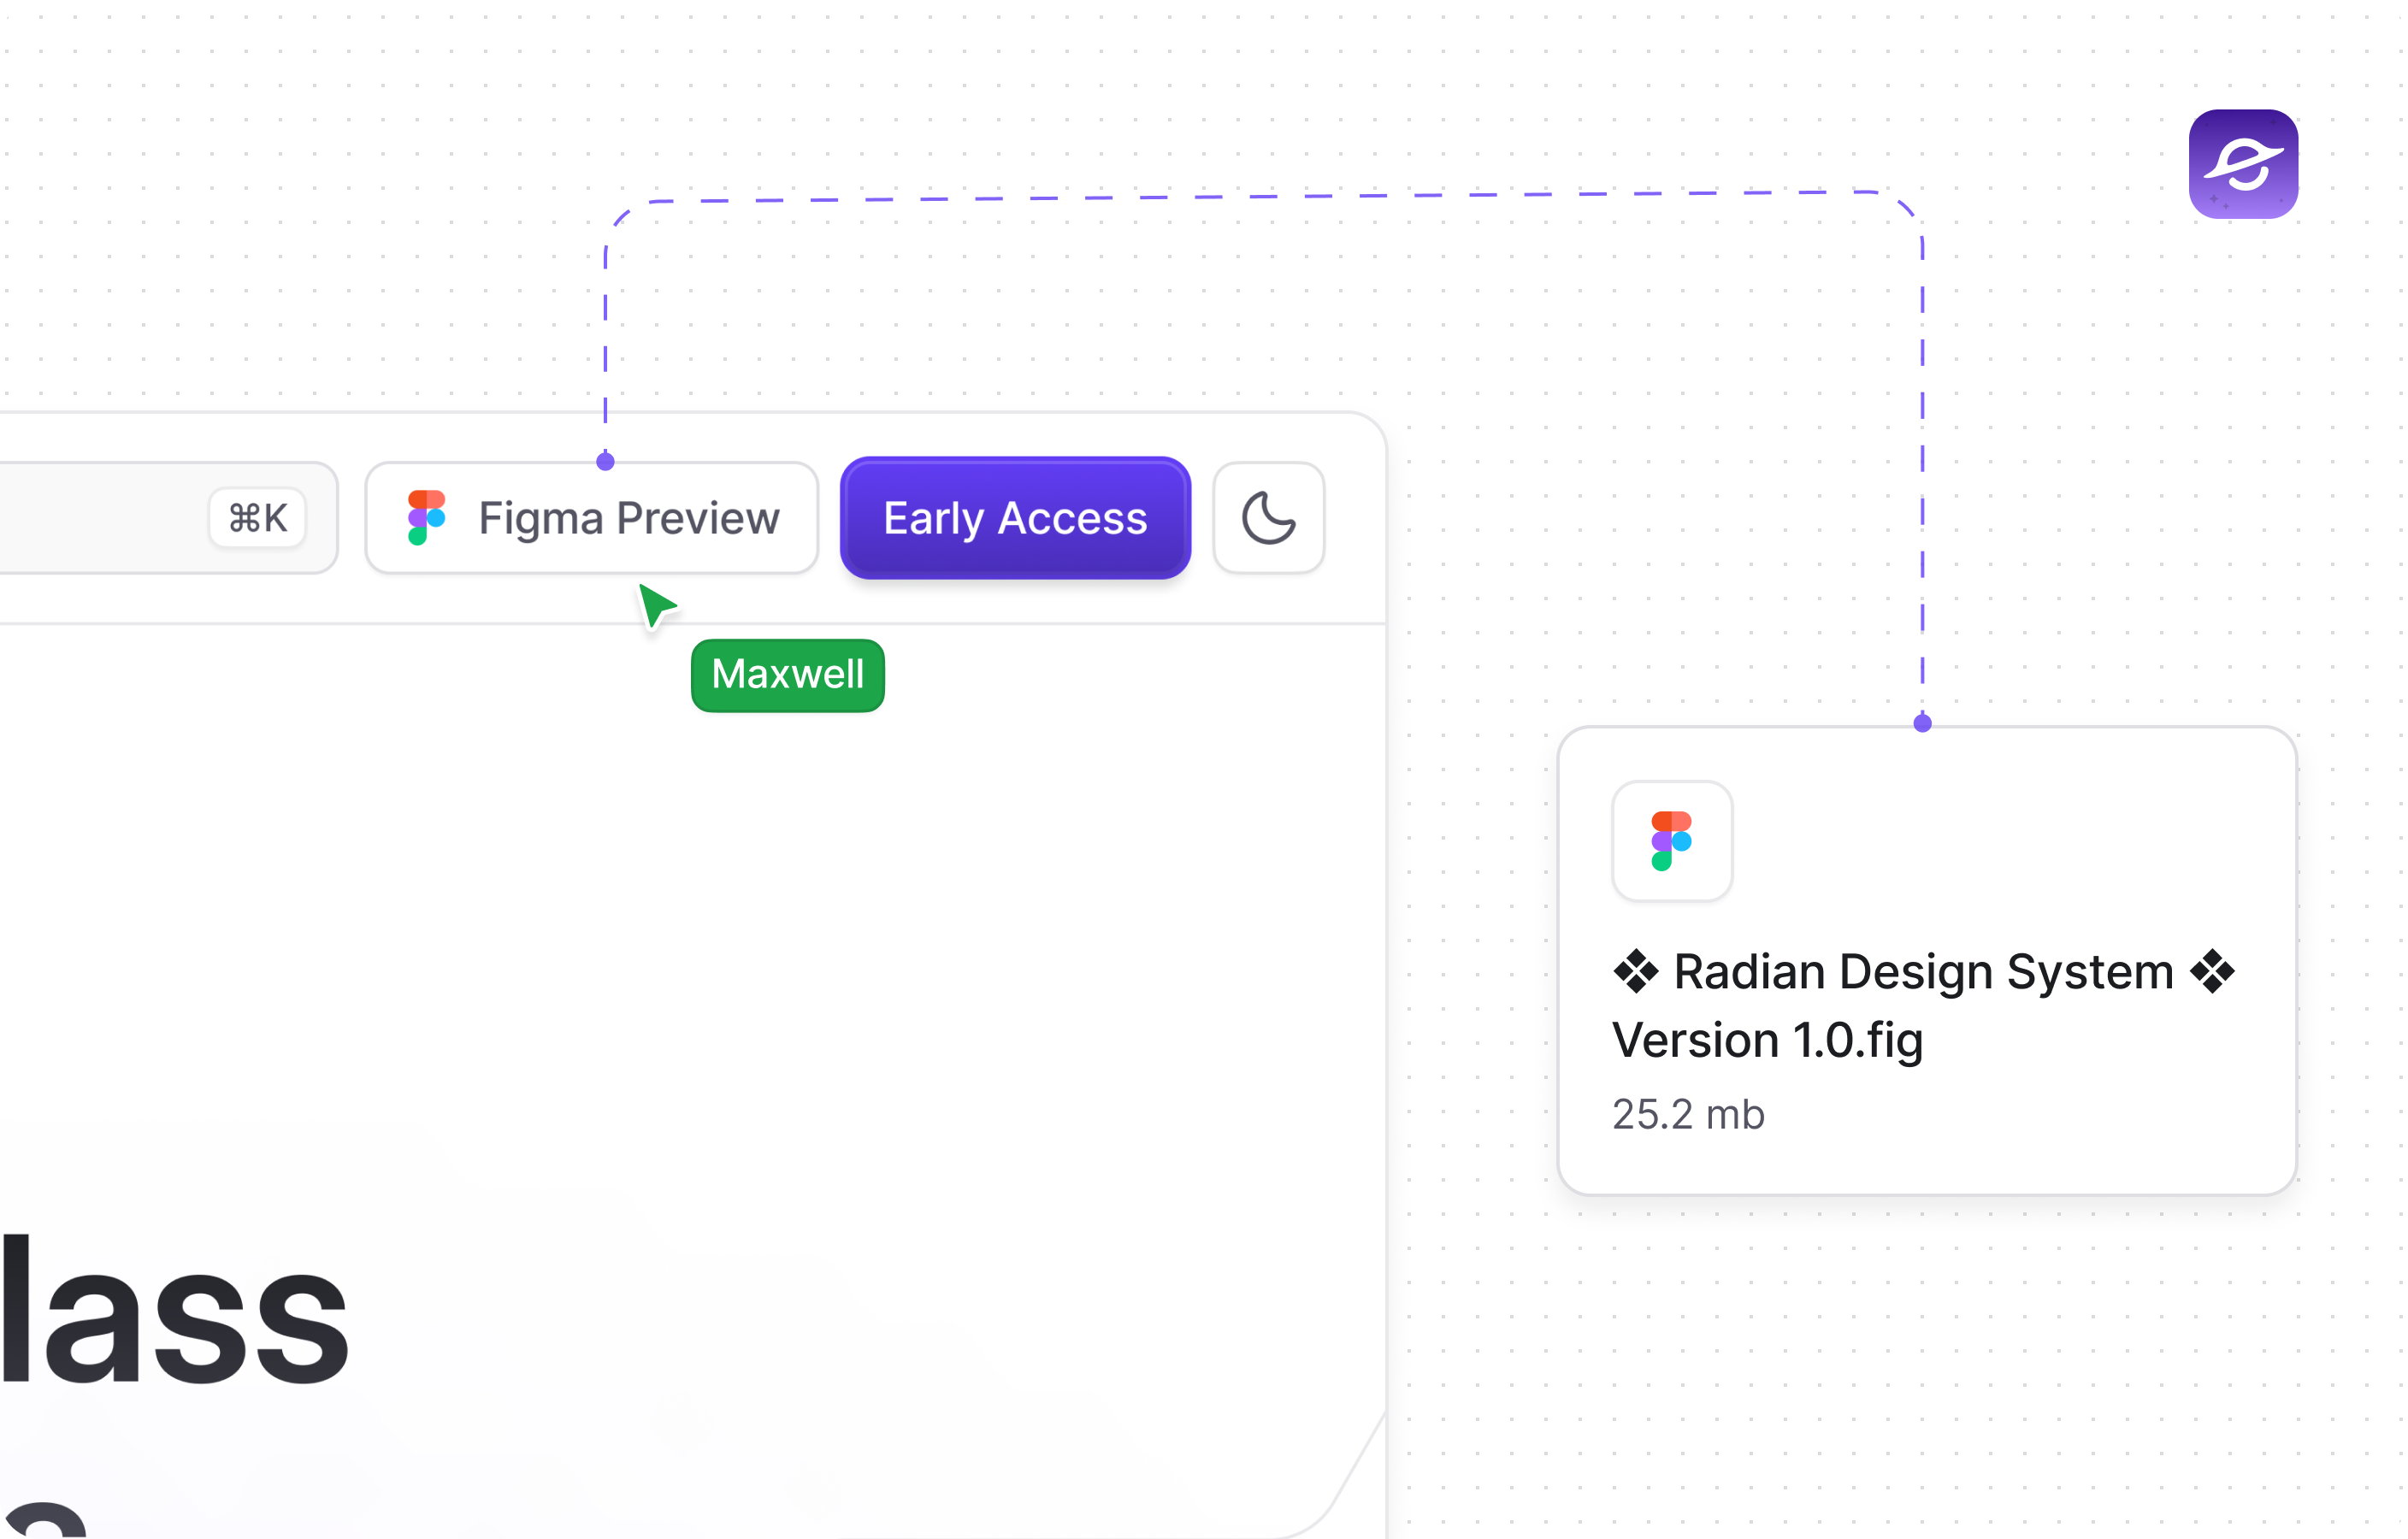Click Version 1.0.fig filename line

1767,1040
